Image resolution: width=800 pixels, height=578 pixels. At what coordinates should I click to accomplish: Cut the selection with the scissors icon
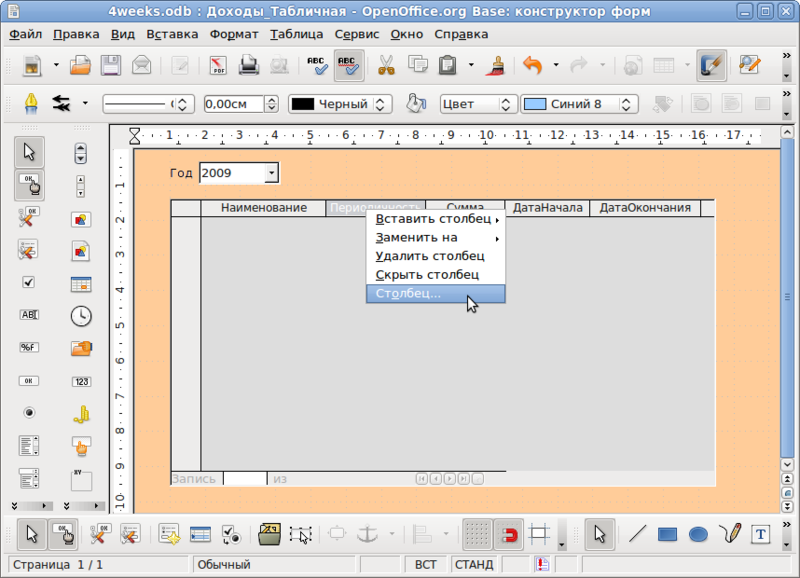click(386, 66)
